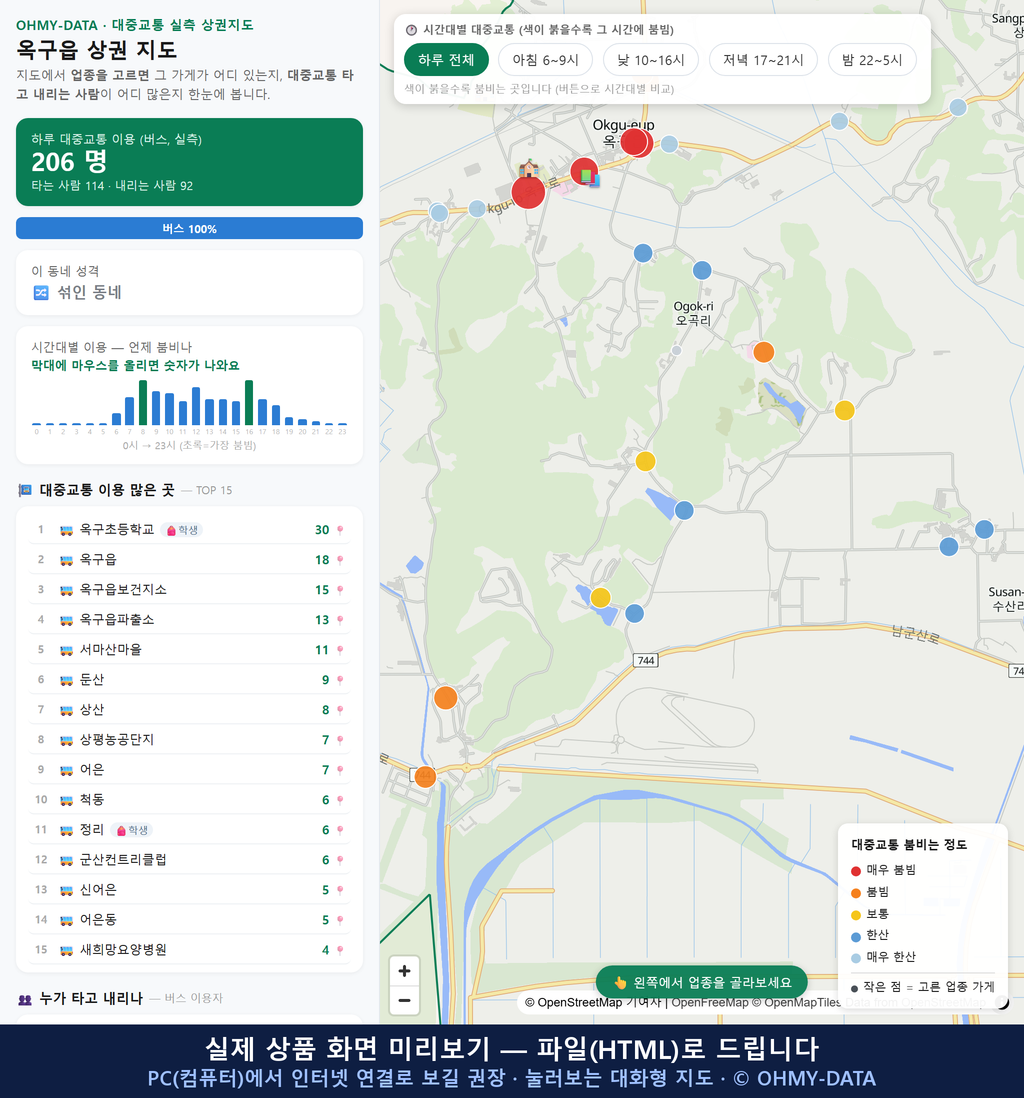Click the bus icon next to 신어은

point(67,891)
